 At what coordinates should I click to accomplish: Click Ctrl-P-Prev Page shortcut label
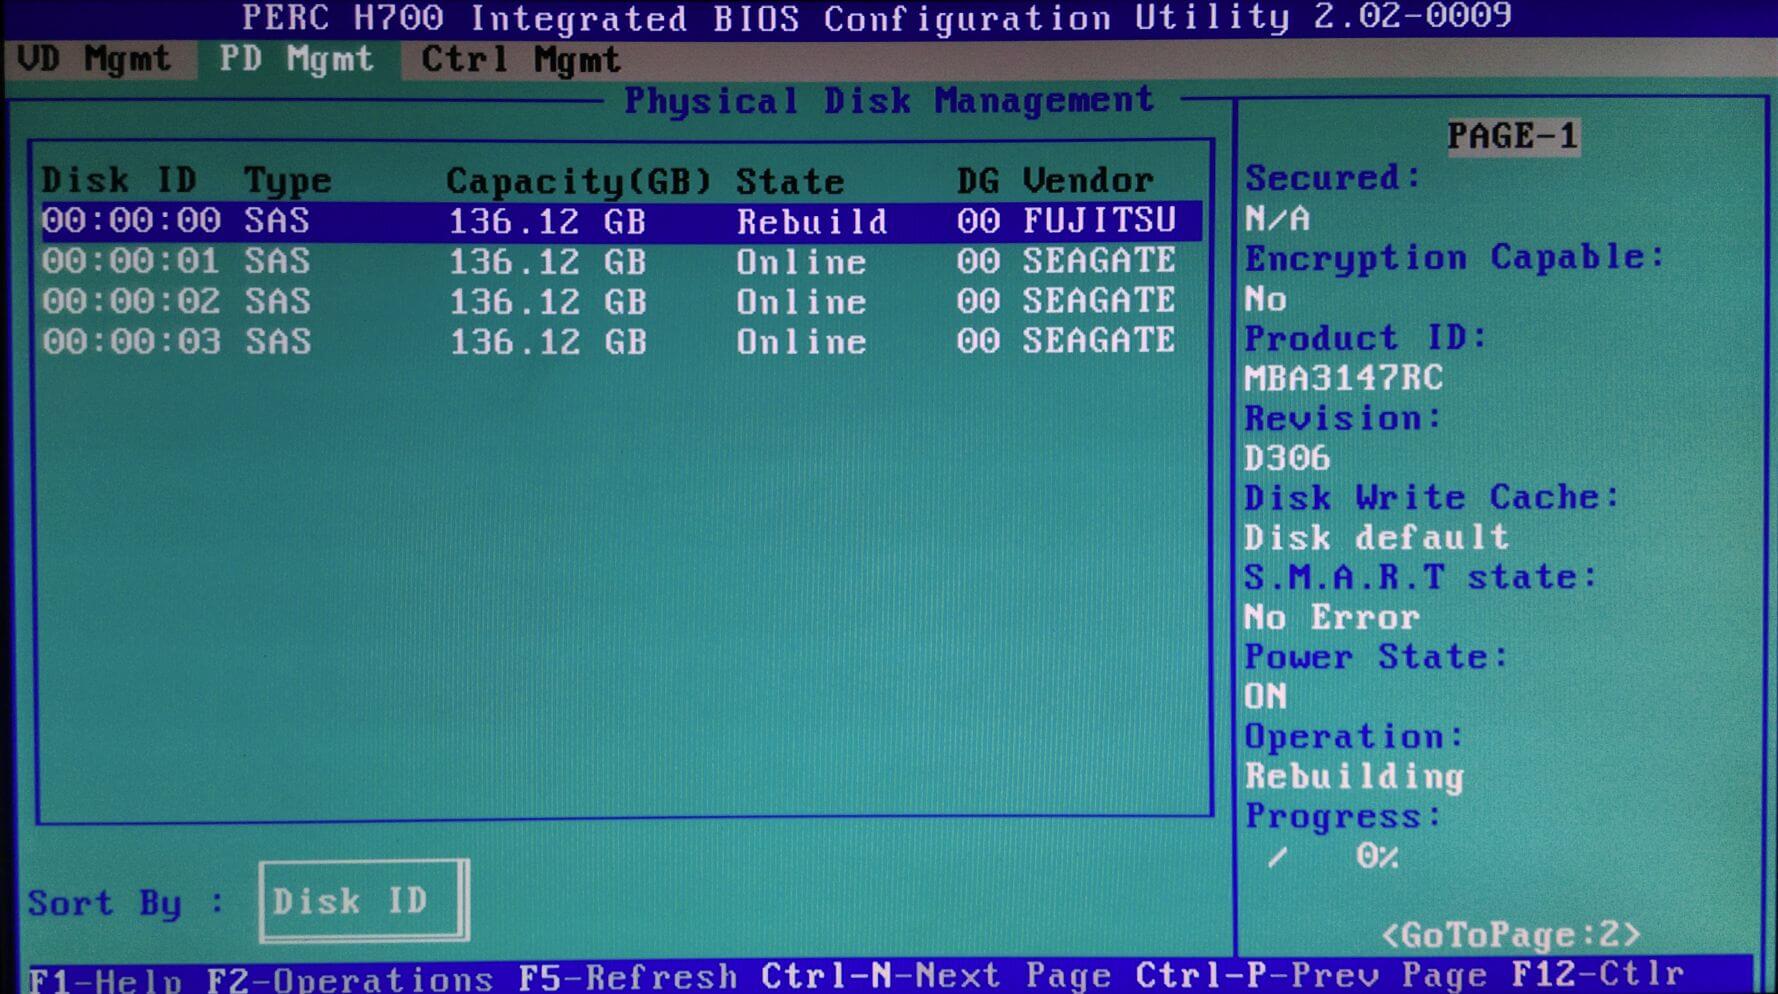1311,974
